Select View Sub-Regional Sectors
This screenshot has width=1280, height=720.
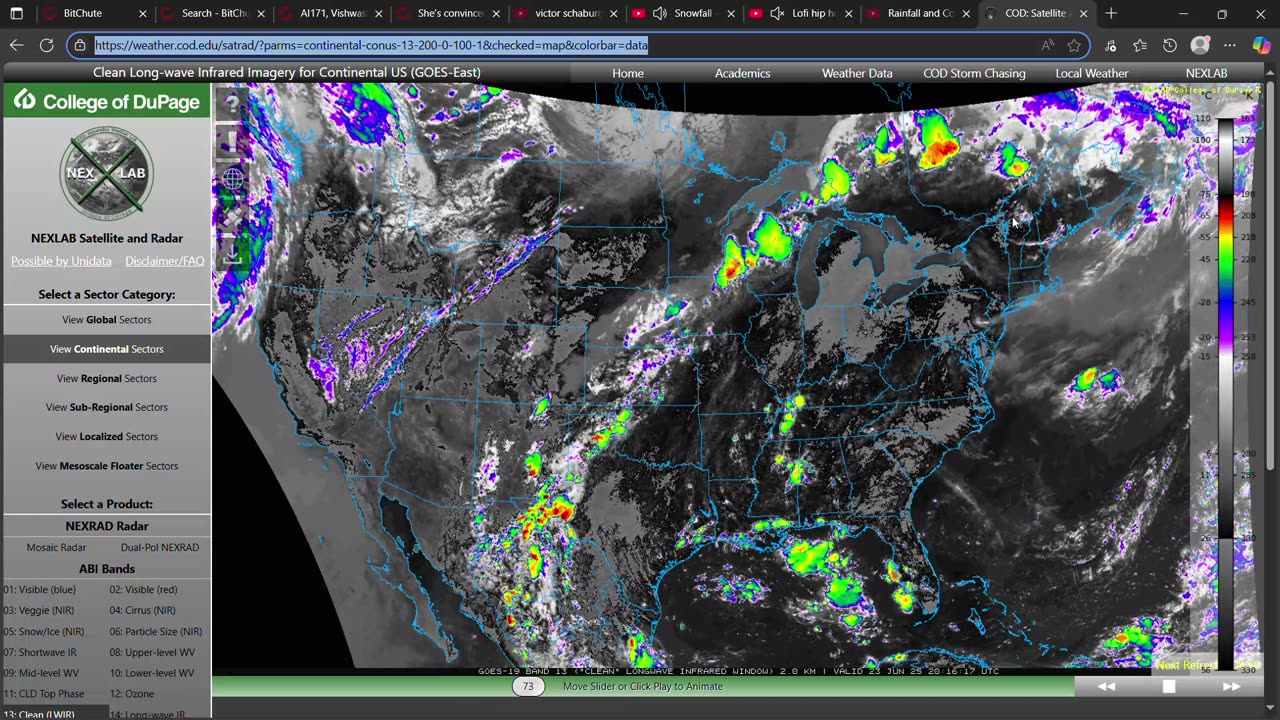coord(107,407)
